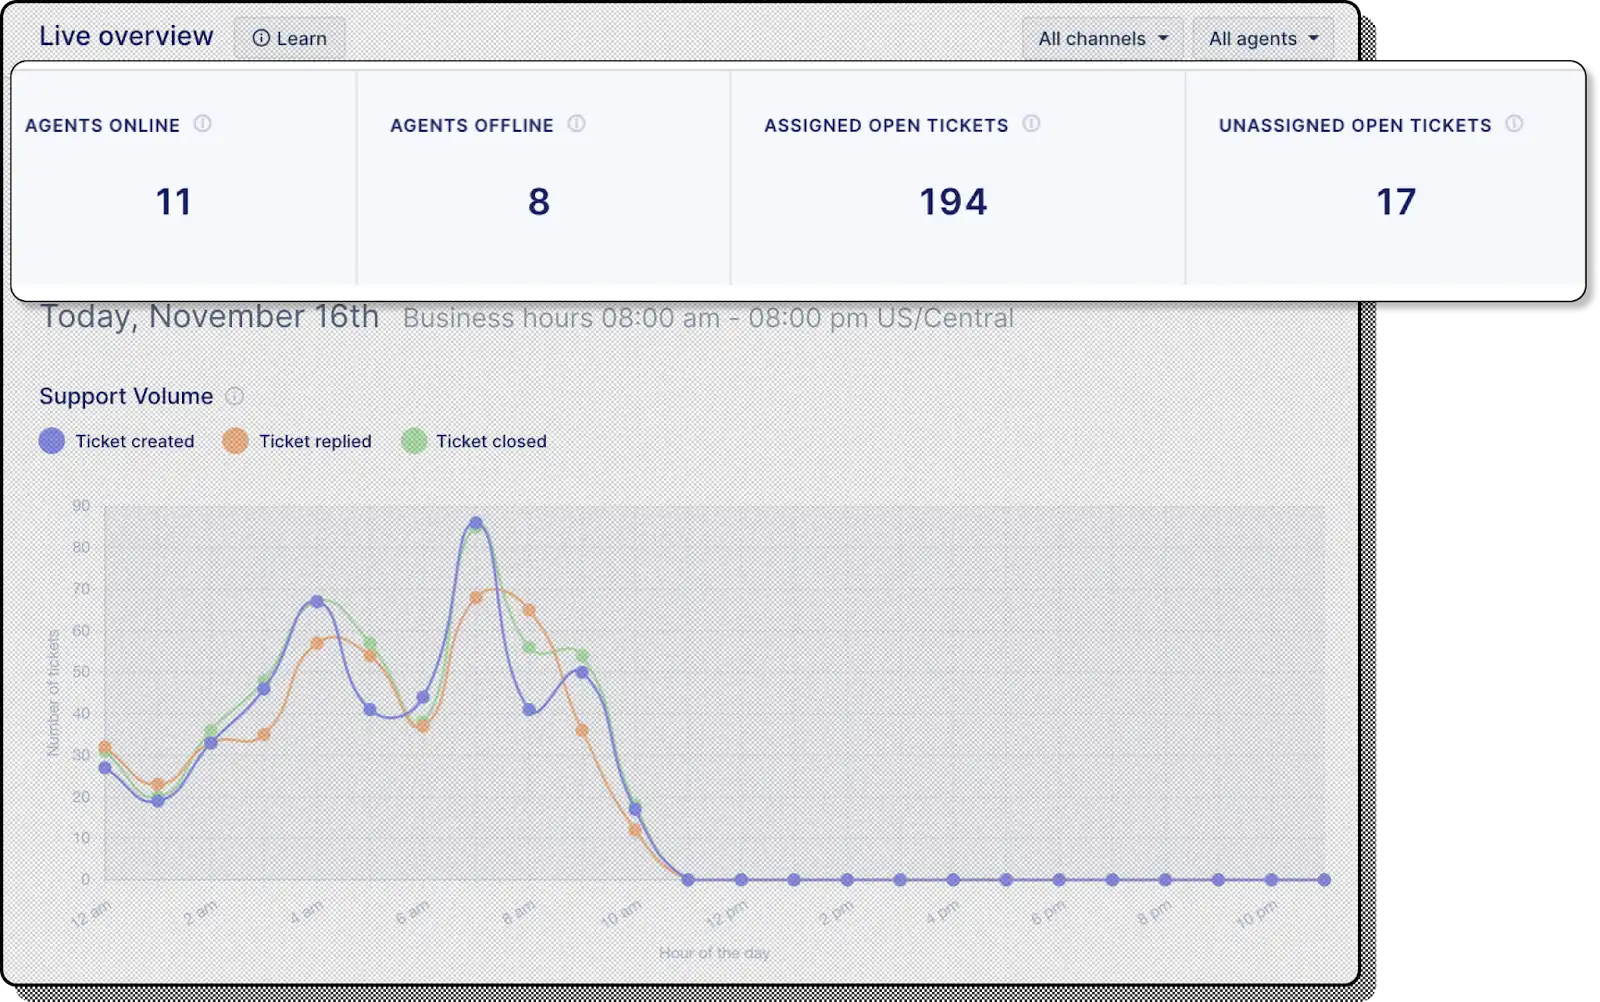
Task: Open the Learn button
Action: click(x=289, y=38)
